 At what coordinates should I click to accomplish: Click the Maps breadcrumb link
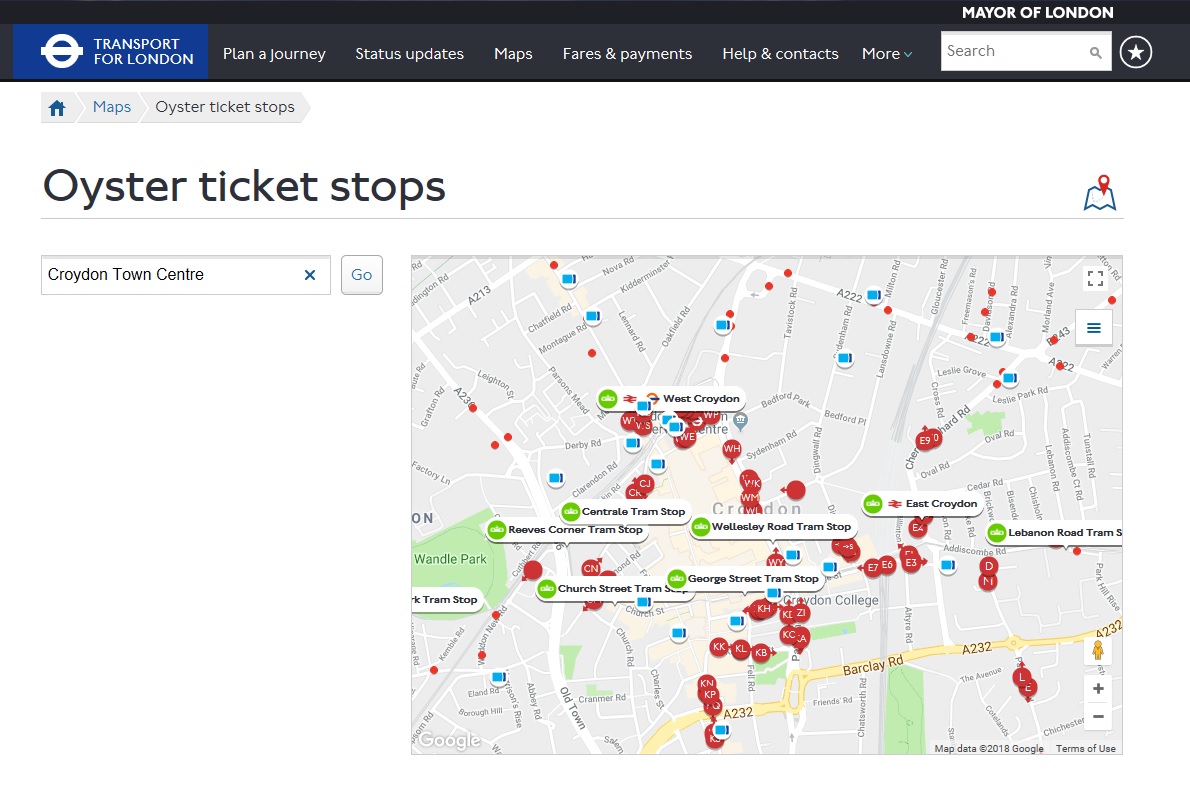click(112, 107)
